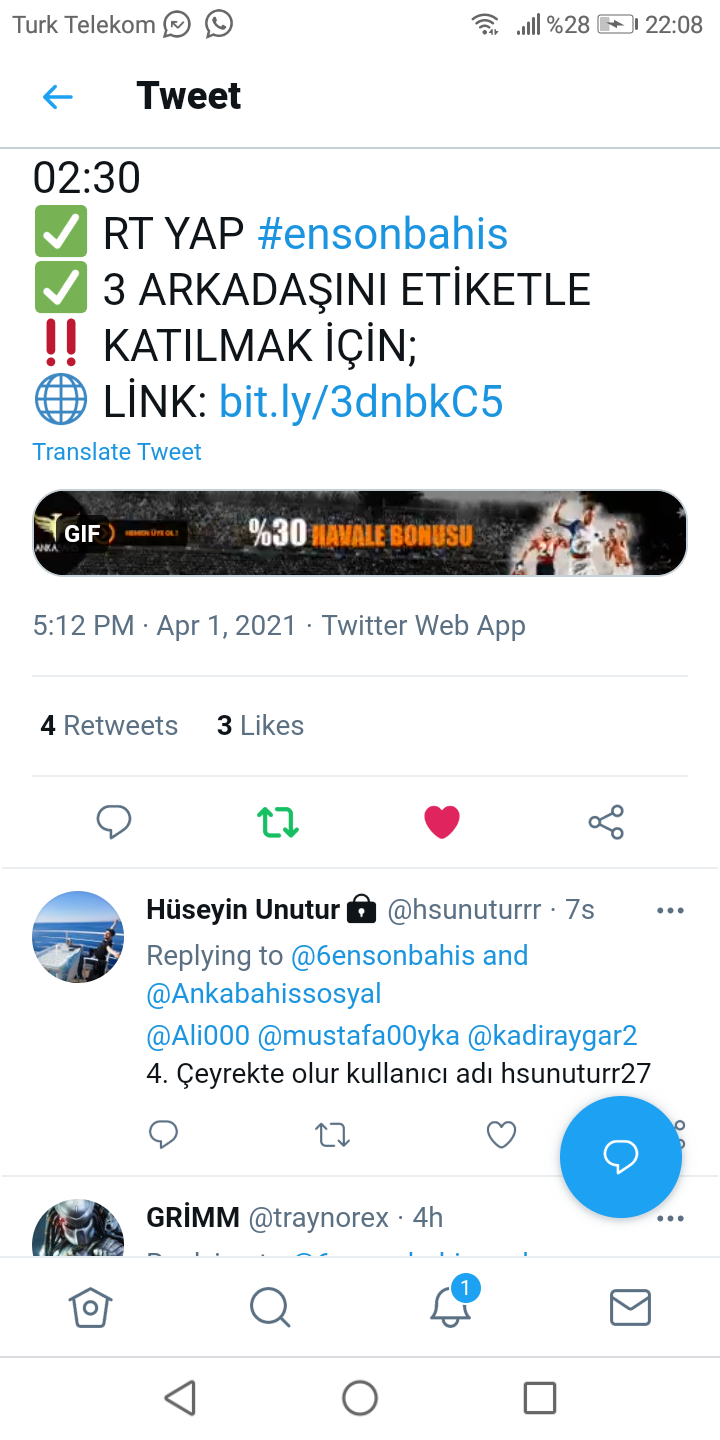Undo the green retweet on main tweet
The image size is (720, 1440).
coord(278,822)
